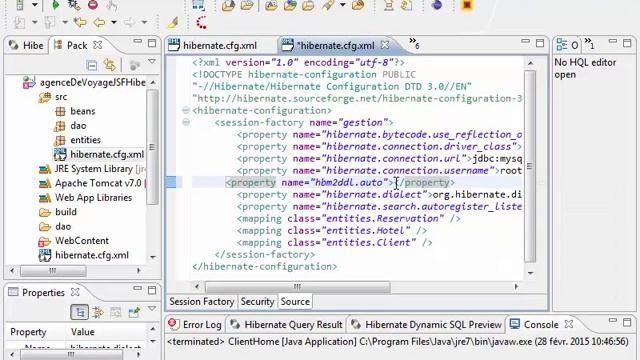The width and height of the screenshot is (640, 360).
Task: Click the grayed previous-annotation icon on the second row
Action: (x=50, y=22)
